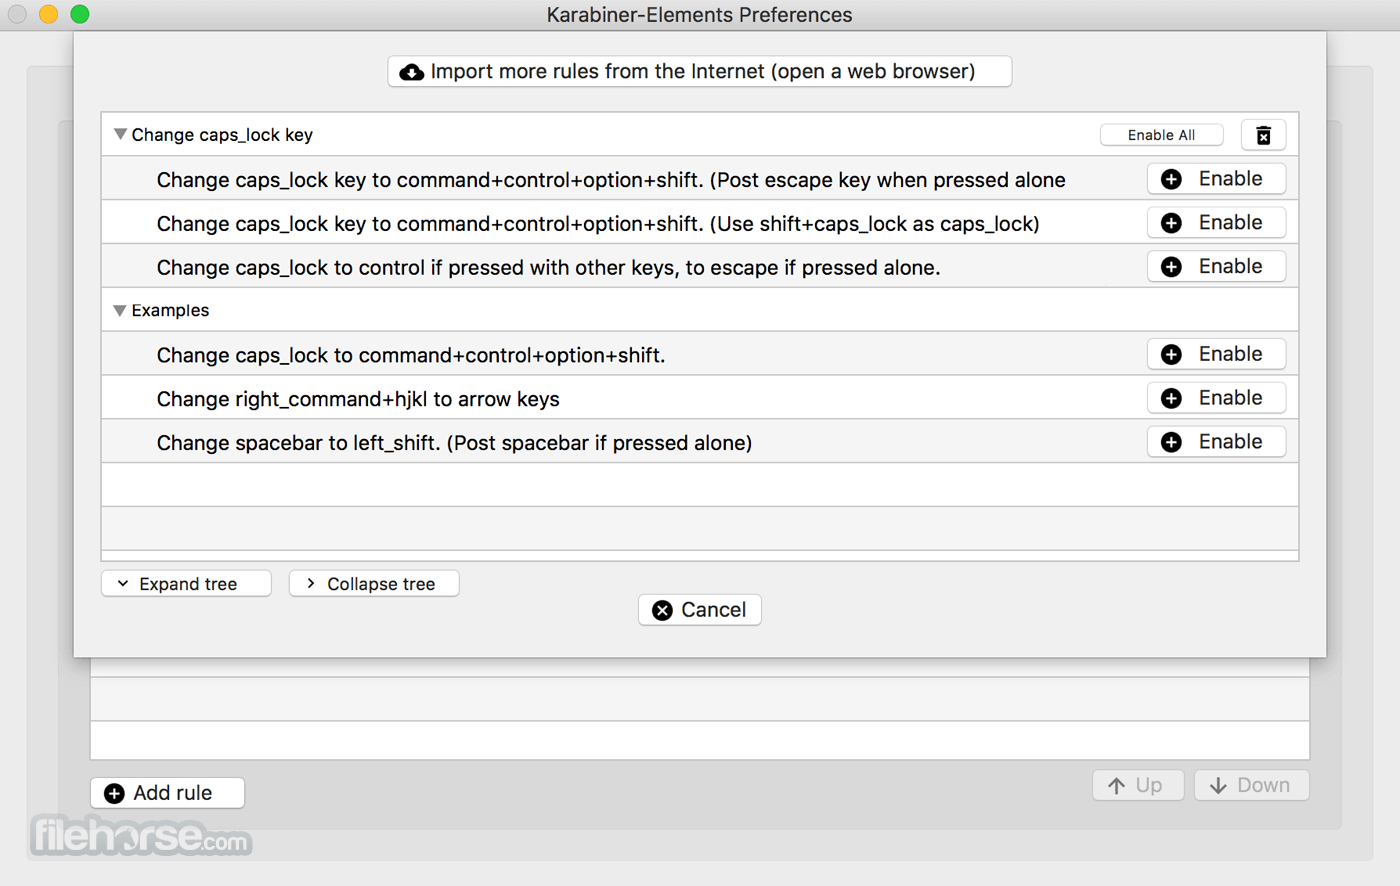
Task: Click the Collapse tree label
Action: 381,584
